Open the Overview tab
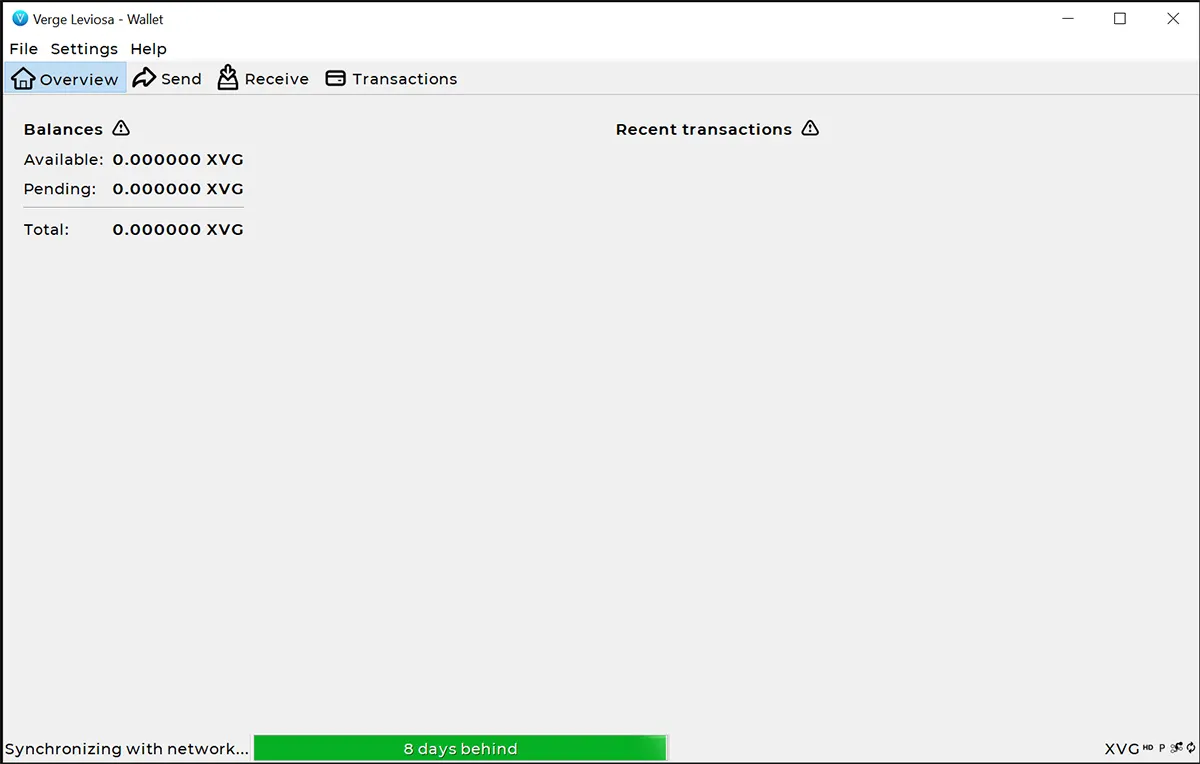This screenshot has height=764, width=1200. coord(66,78)
